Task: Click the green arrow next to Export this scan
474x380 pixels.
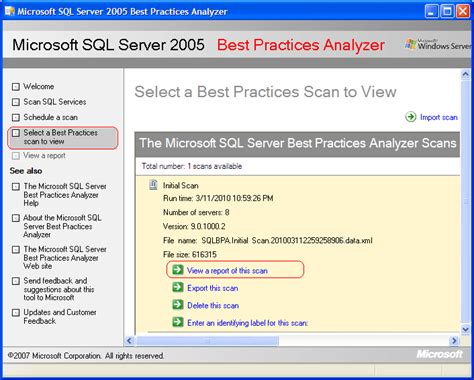Action: pyautogui.click(x=178, y=287)
